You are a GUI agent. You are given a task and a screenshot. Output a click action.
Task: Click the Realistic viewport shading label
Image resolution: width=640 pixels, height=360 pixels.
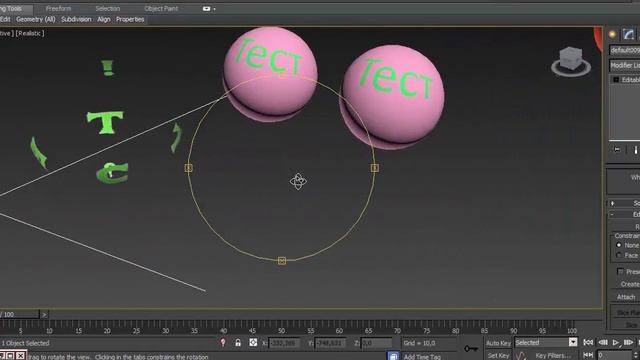[30, 33]
